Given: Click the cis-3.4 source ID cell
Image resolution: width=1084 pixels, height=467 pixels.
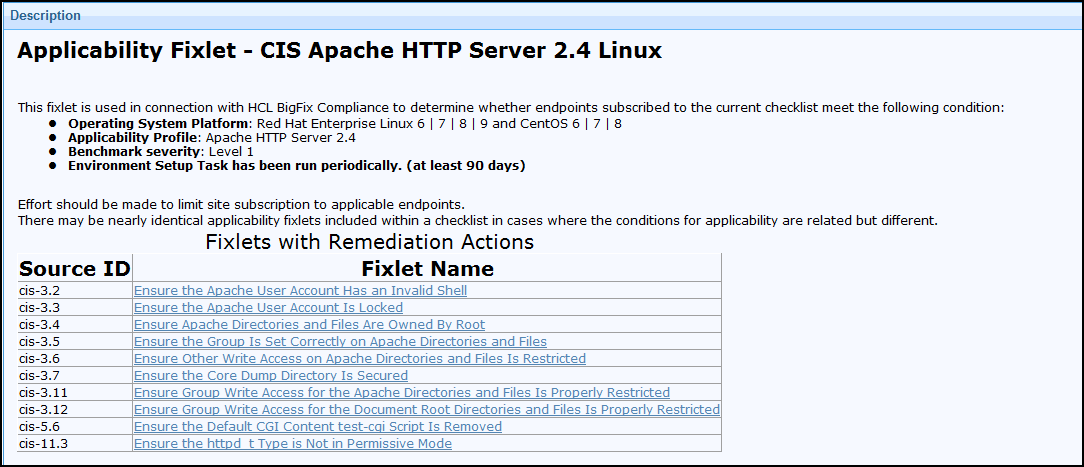Looking at the screenshot, I should [x=75, y=325].
